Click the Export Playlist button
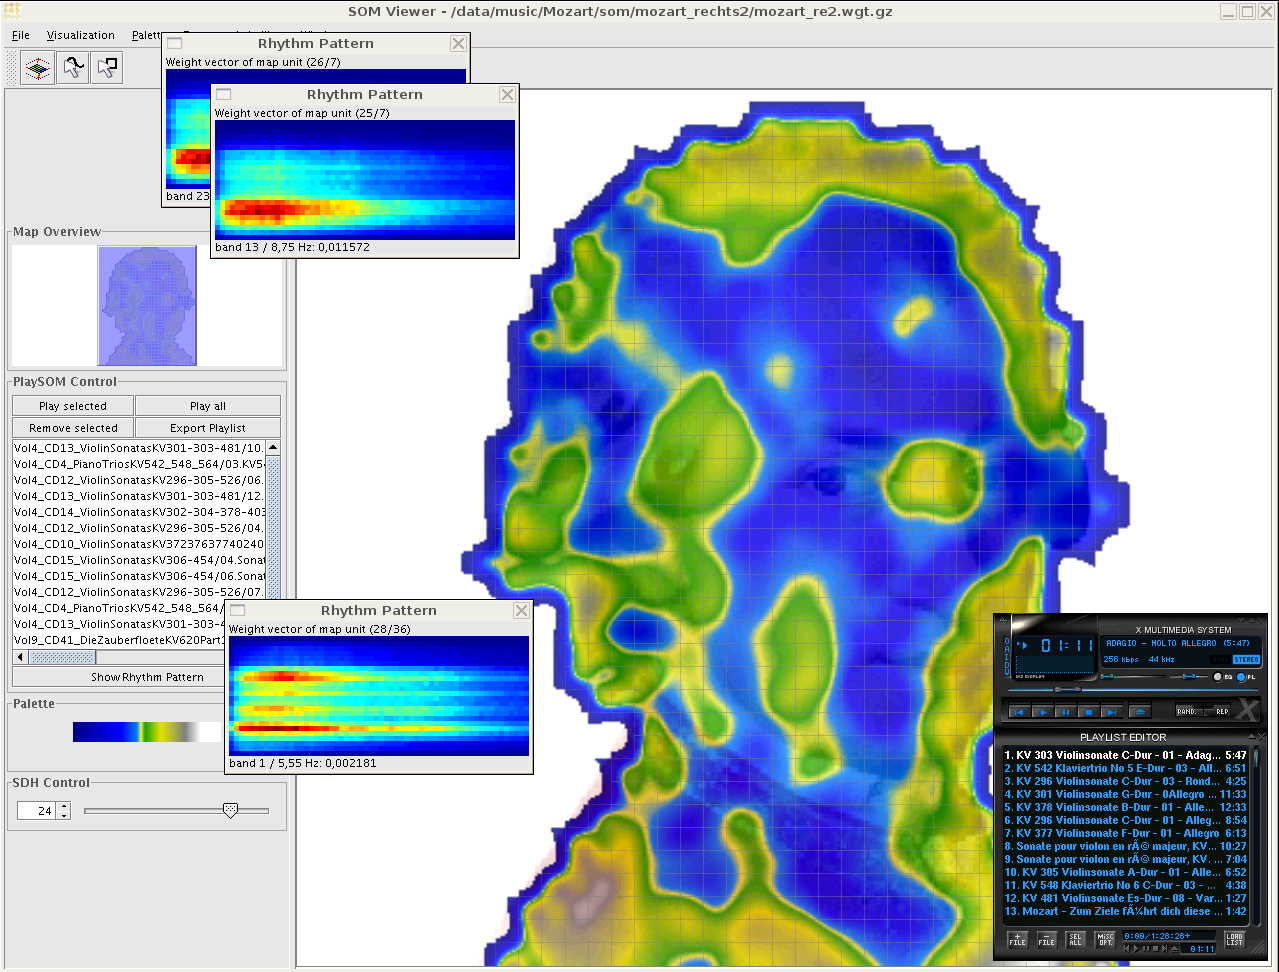This screenshot has height=972, width=1279. (x=207, y=428)
